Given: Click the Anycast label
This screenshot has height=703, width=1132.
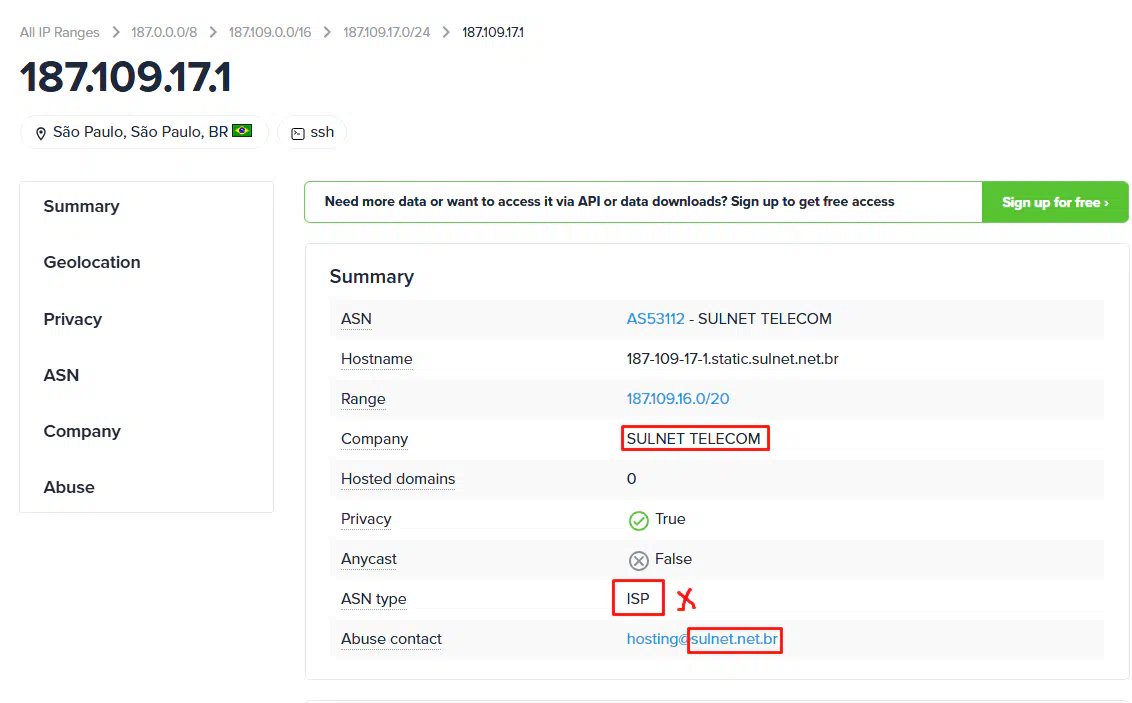Looking at the screenshot, I should click(x=369, y=559).
